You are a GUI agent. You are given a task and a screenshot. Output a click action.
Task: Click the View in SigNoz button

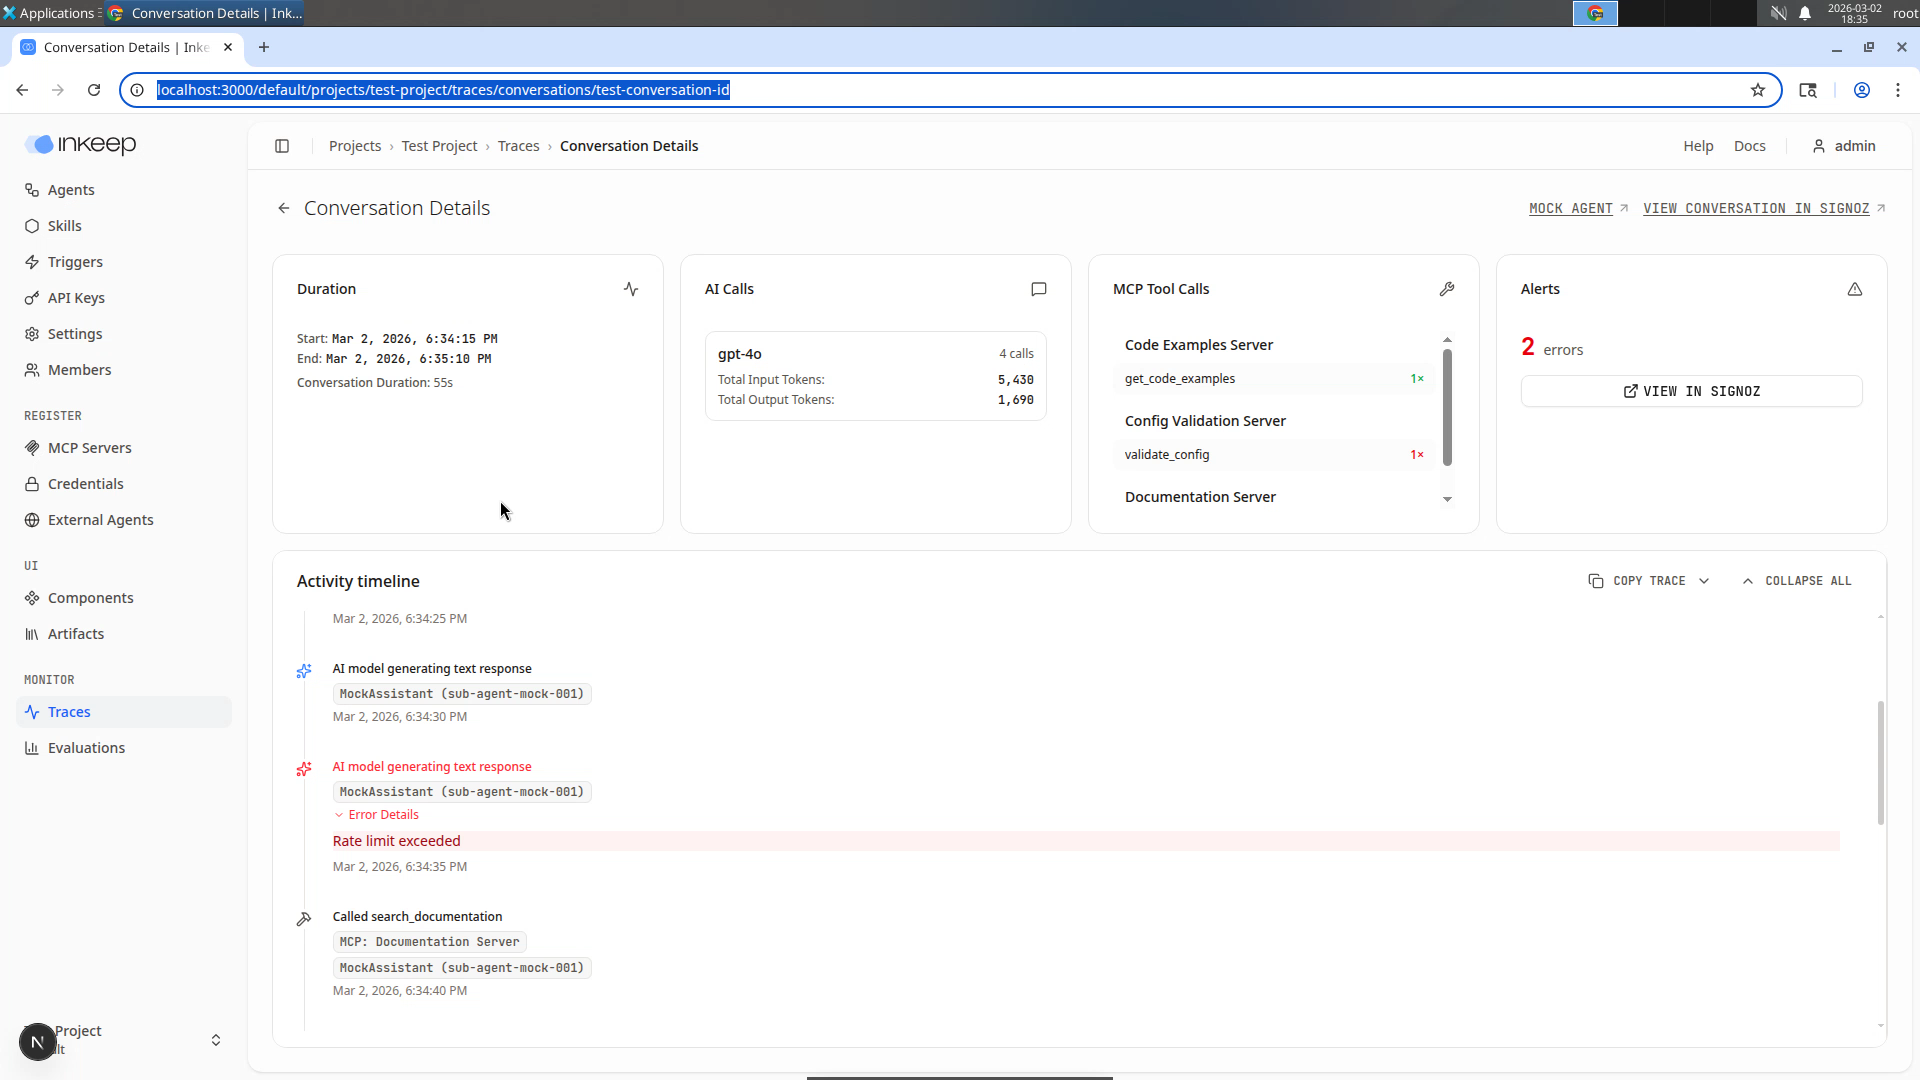point(1691,391)
